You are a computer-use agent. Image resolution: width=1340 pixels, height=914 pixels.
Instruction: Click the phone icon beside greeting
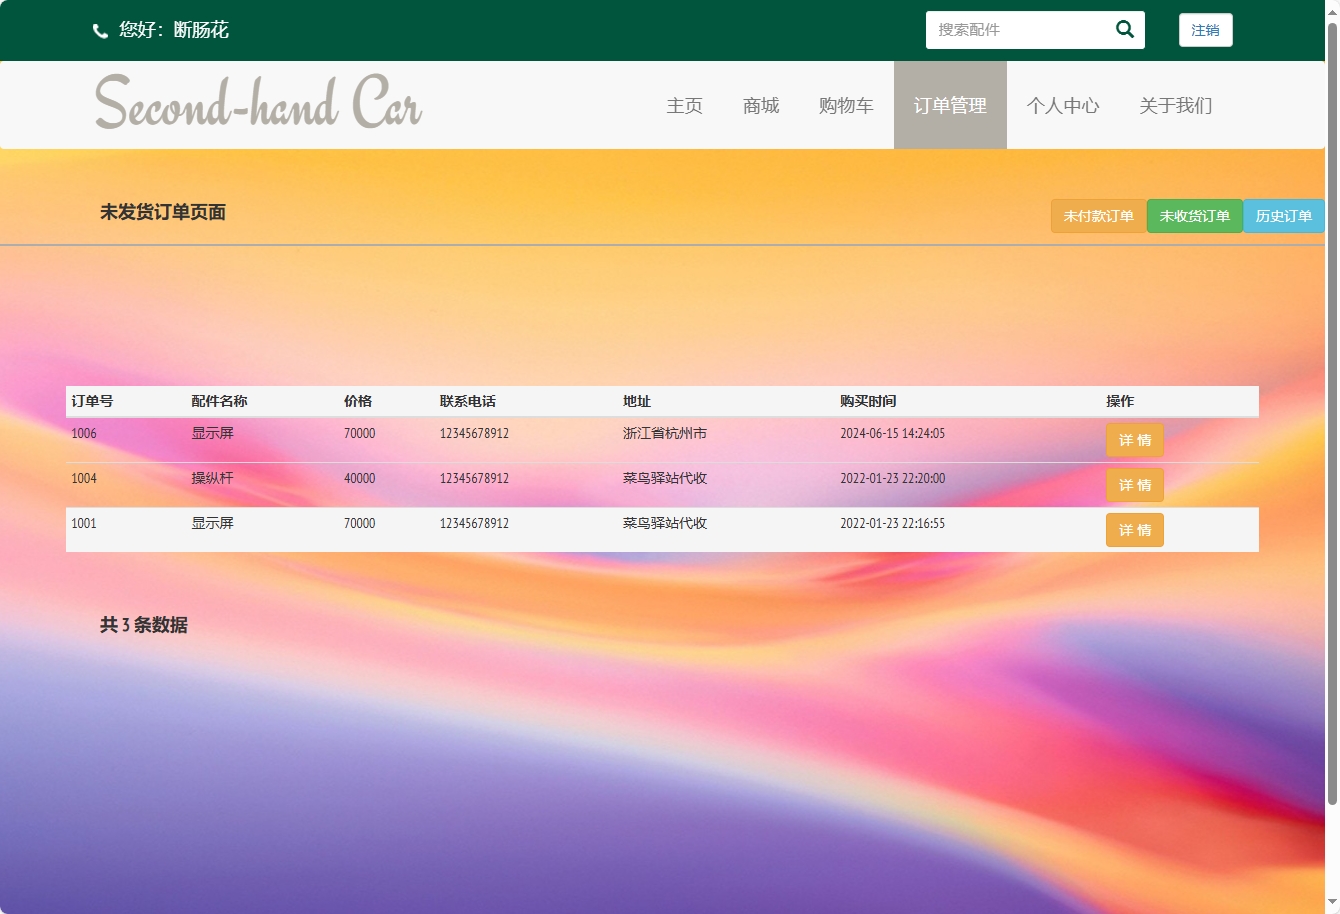click(100, 31)
